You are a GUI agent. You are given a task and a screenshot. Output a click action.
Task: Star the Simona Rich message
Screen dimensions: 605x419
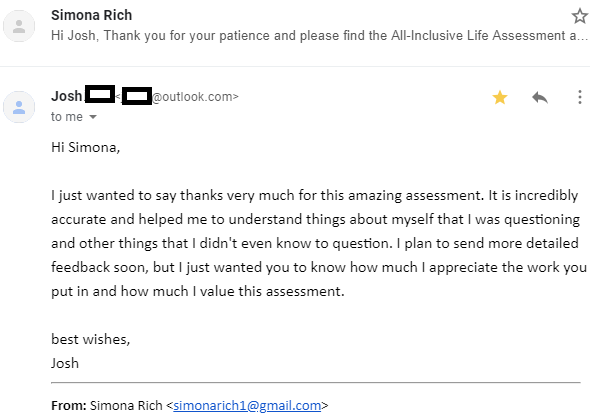(x=579, y=16)
